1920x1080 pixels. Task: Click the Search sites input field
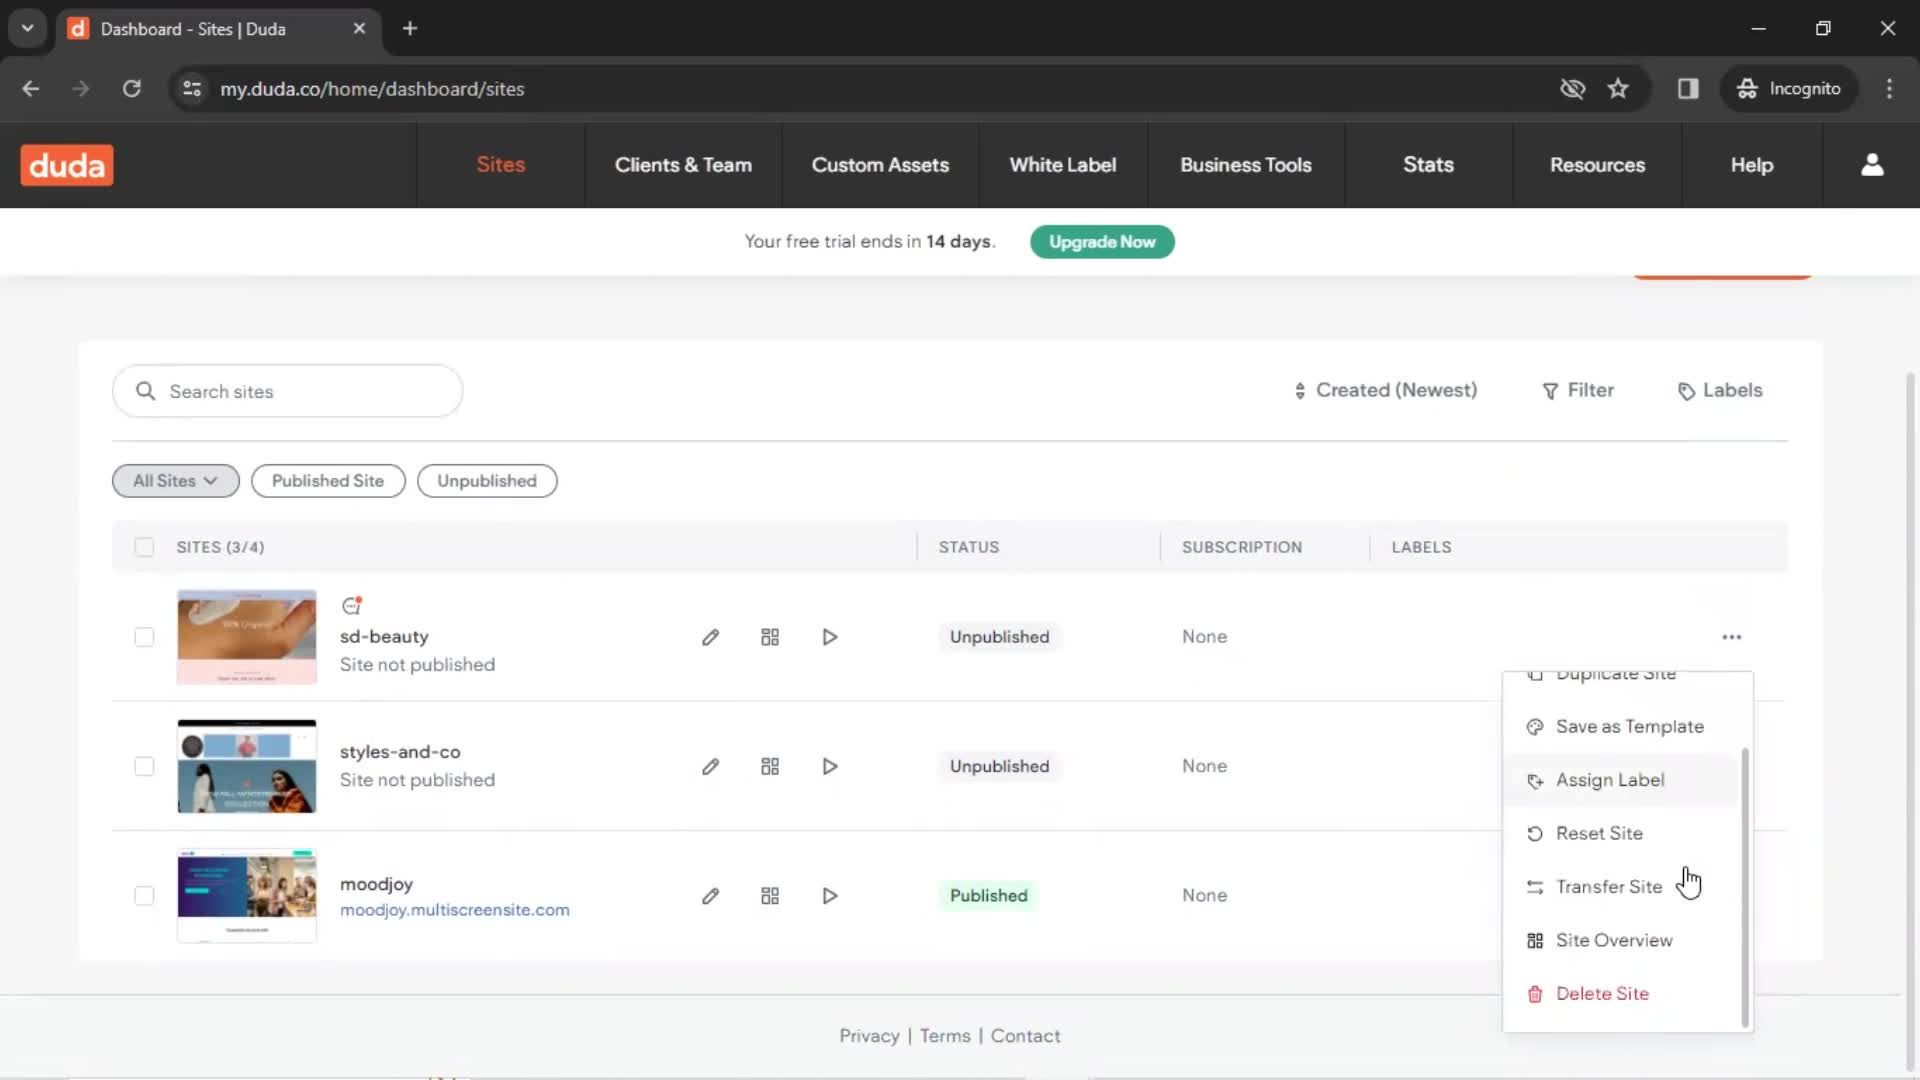click(x=288, y=391)
